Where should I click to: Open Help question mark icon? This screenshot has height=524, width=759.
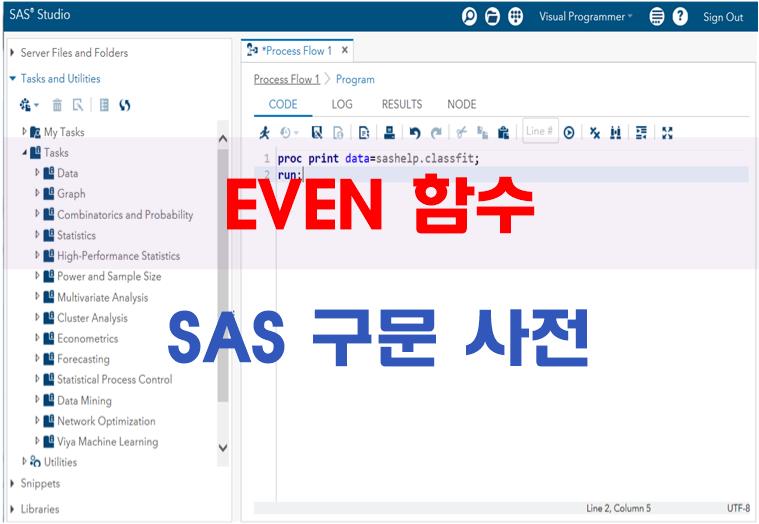(680, 16)
